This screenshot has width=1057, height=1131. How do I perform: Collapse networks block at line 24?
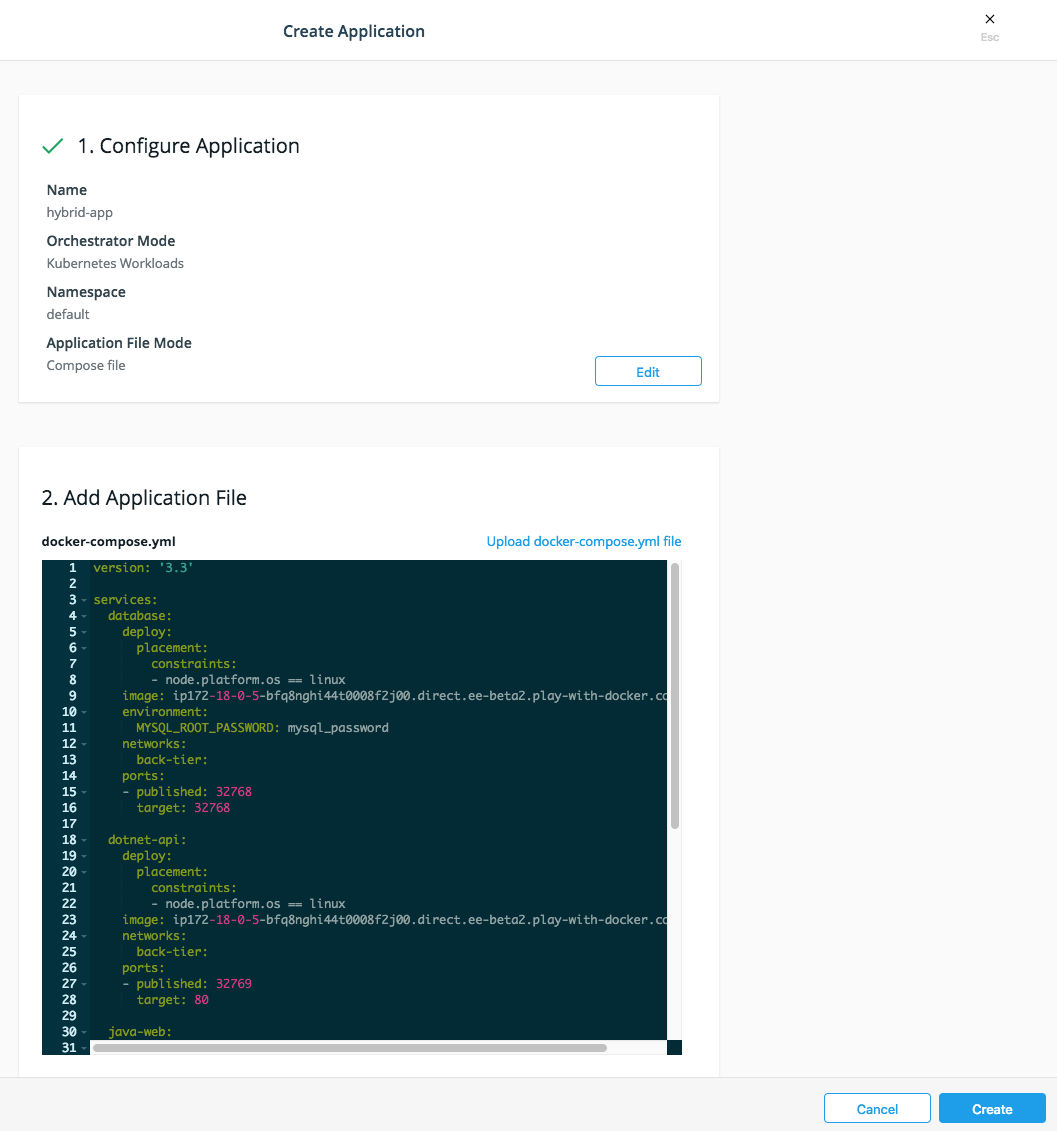(84, 936)
